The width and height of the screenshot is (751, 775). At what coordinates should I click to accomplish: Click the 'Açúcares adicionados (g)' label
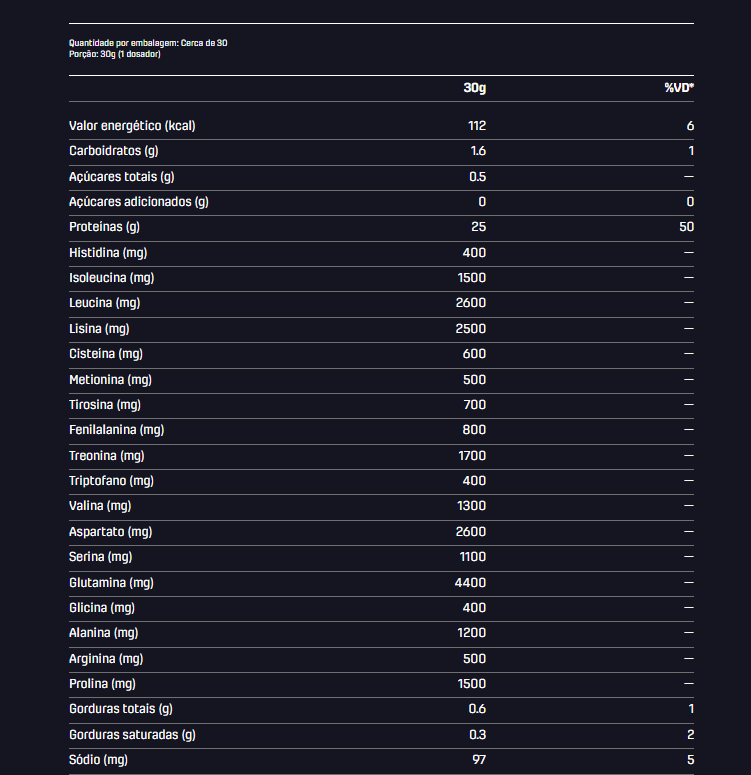point(139,202)
